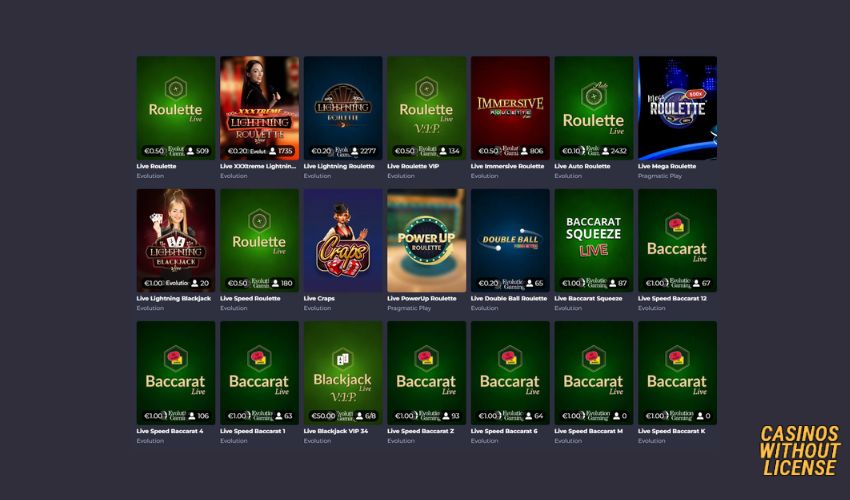Launch the Live Speed Baccarat 12 thumbnail
Viewport: 850px width, 500px height.
click(678, 240)
